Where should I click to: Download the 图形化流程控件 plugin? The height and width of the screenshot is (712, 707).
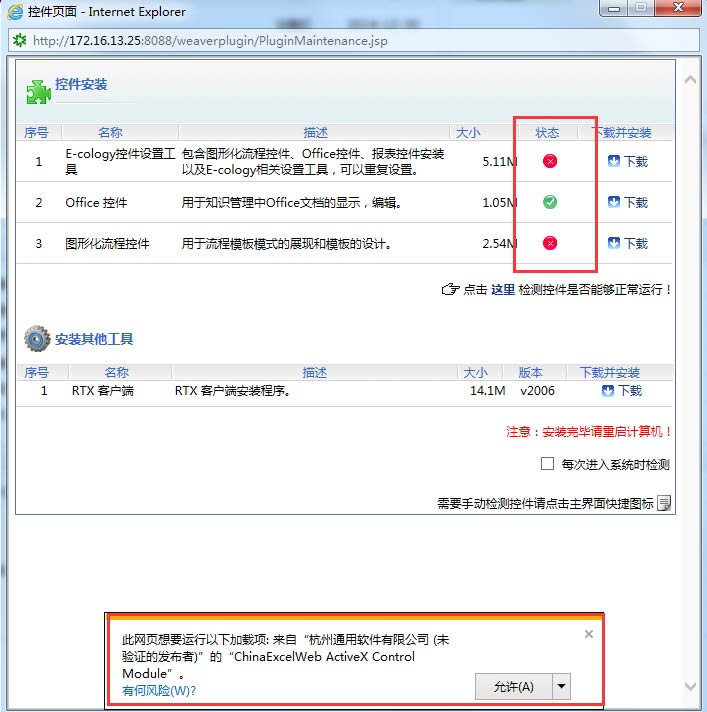coord(627,243)
